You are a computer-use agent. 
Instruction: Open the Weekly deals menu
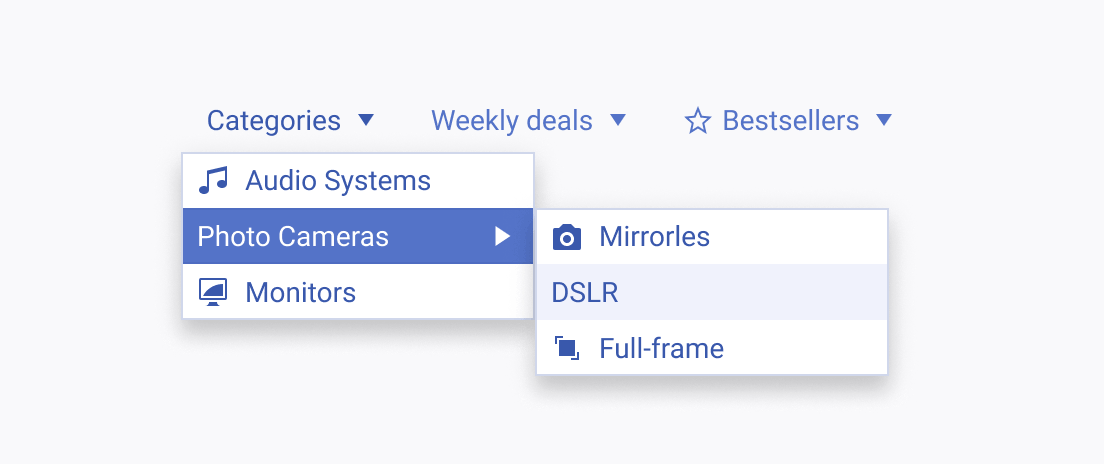click(x=528, y=120)
